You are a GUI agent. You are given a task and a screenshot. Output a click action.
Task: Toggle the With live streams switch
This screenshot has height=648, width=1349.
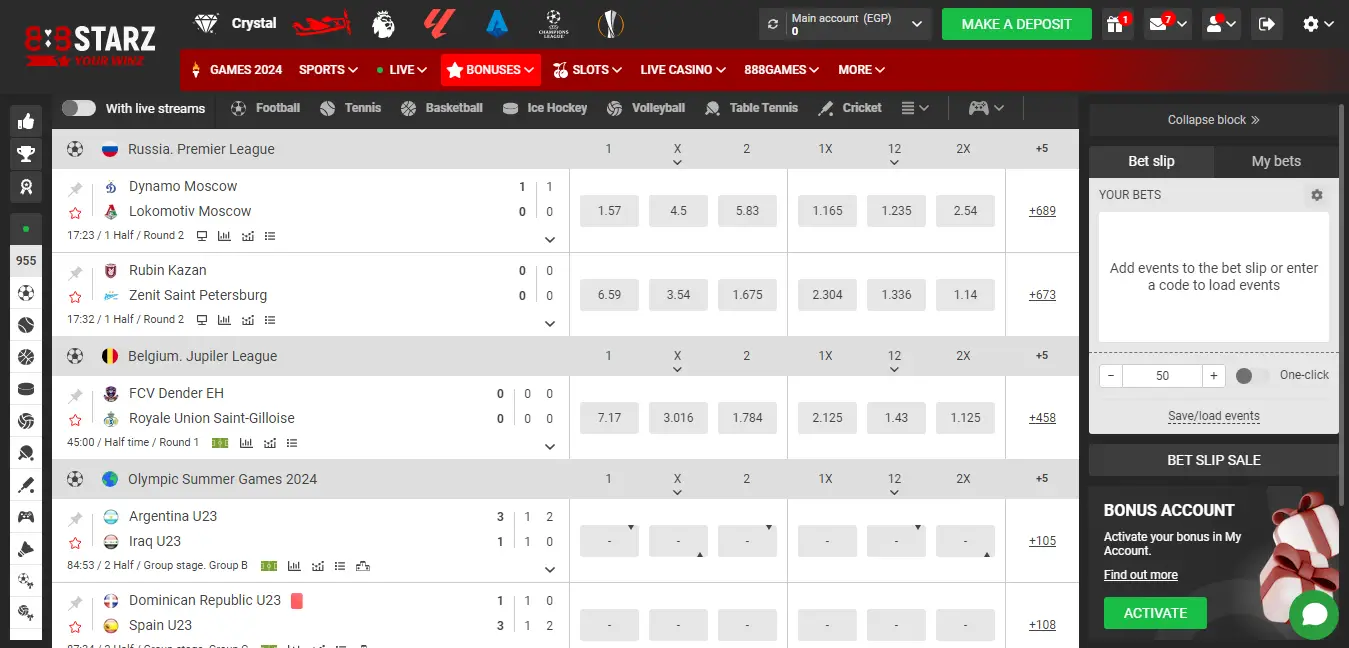(79, 108)
